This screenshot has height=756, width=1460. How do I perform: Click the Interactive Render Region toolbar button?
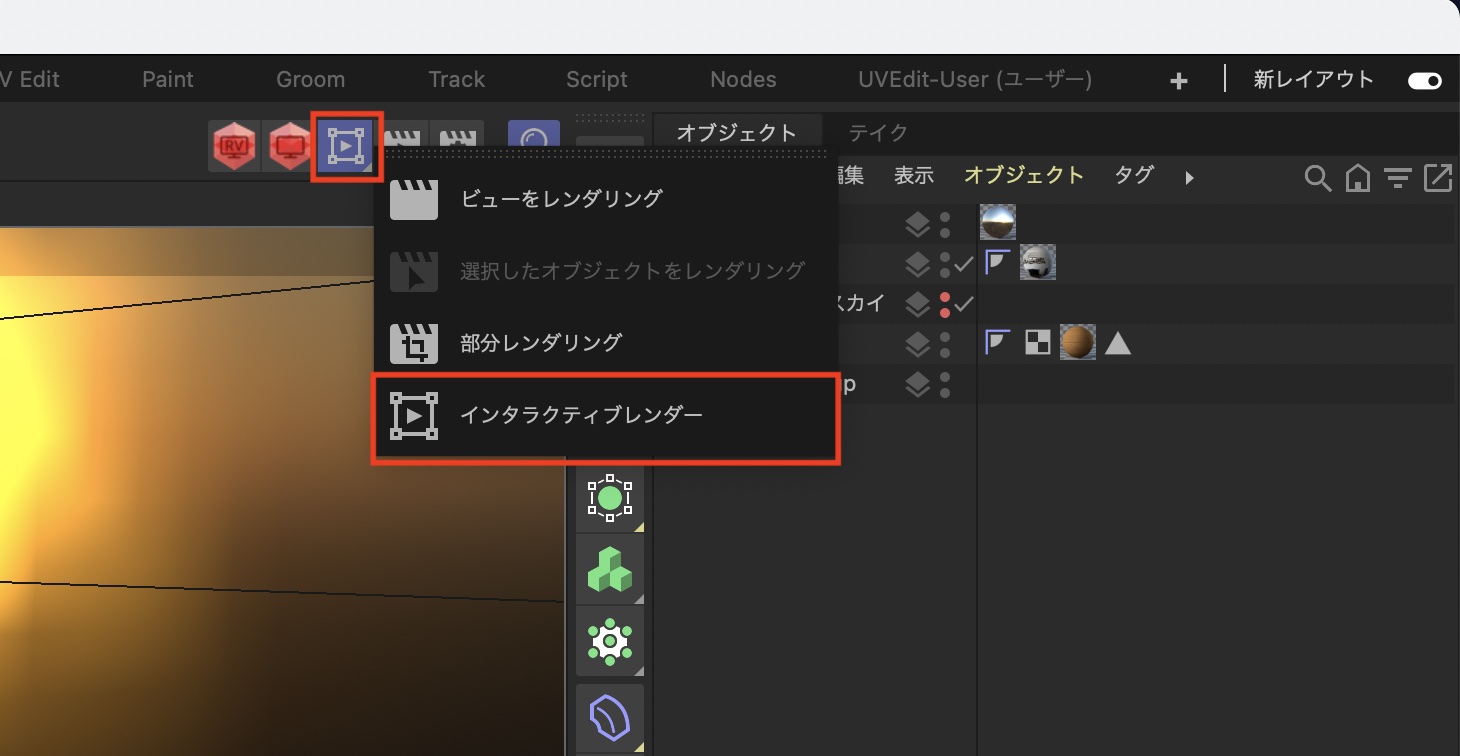point(346,146)
